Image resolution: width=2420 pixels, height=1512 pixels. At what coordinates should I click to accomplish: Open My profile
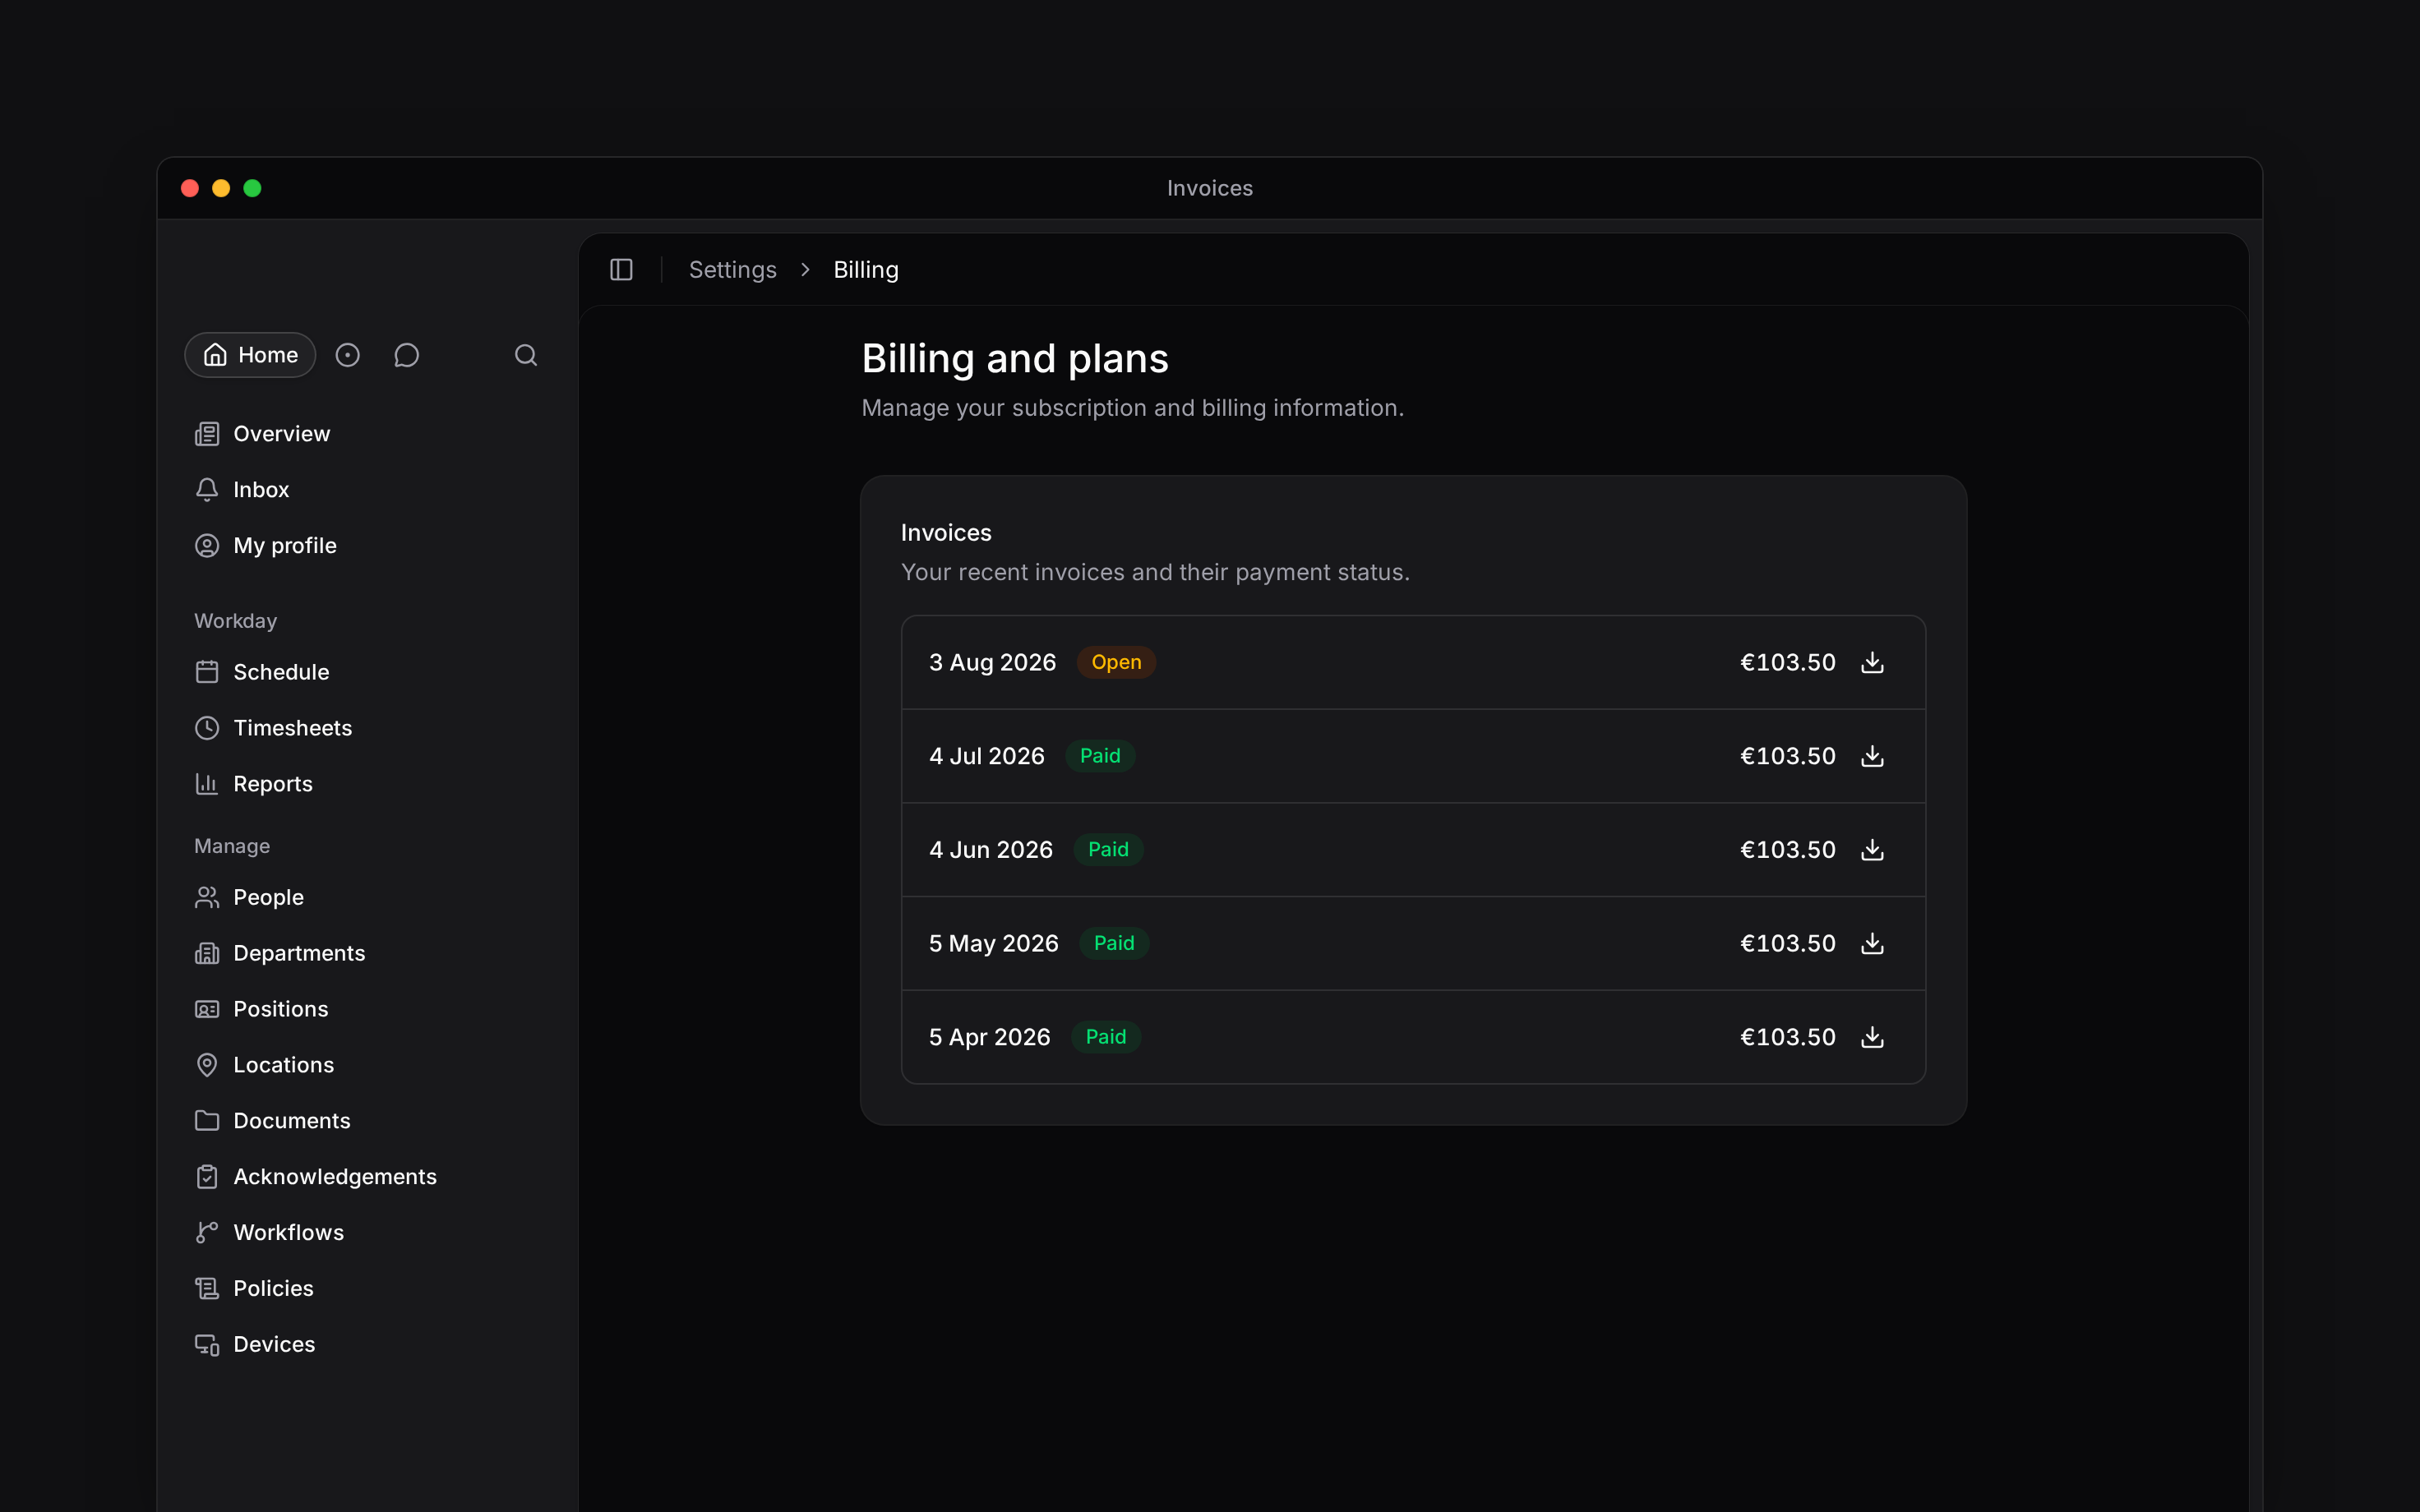click(x=266, y=546)
